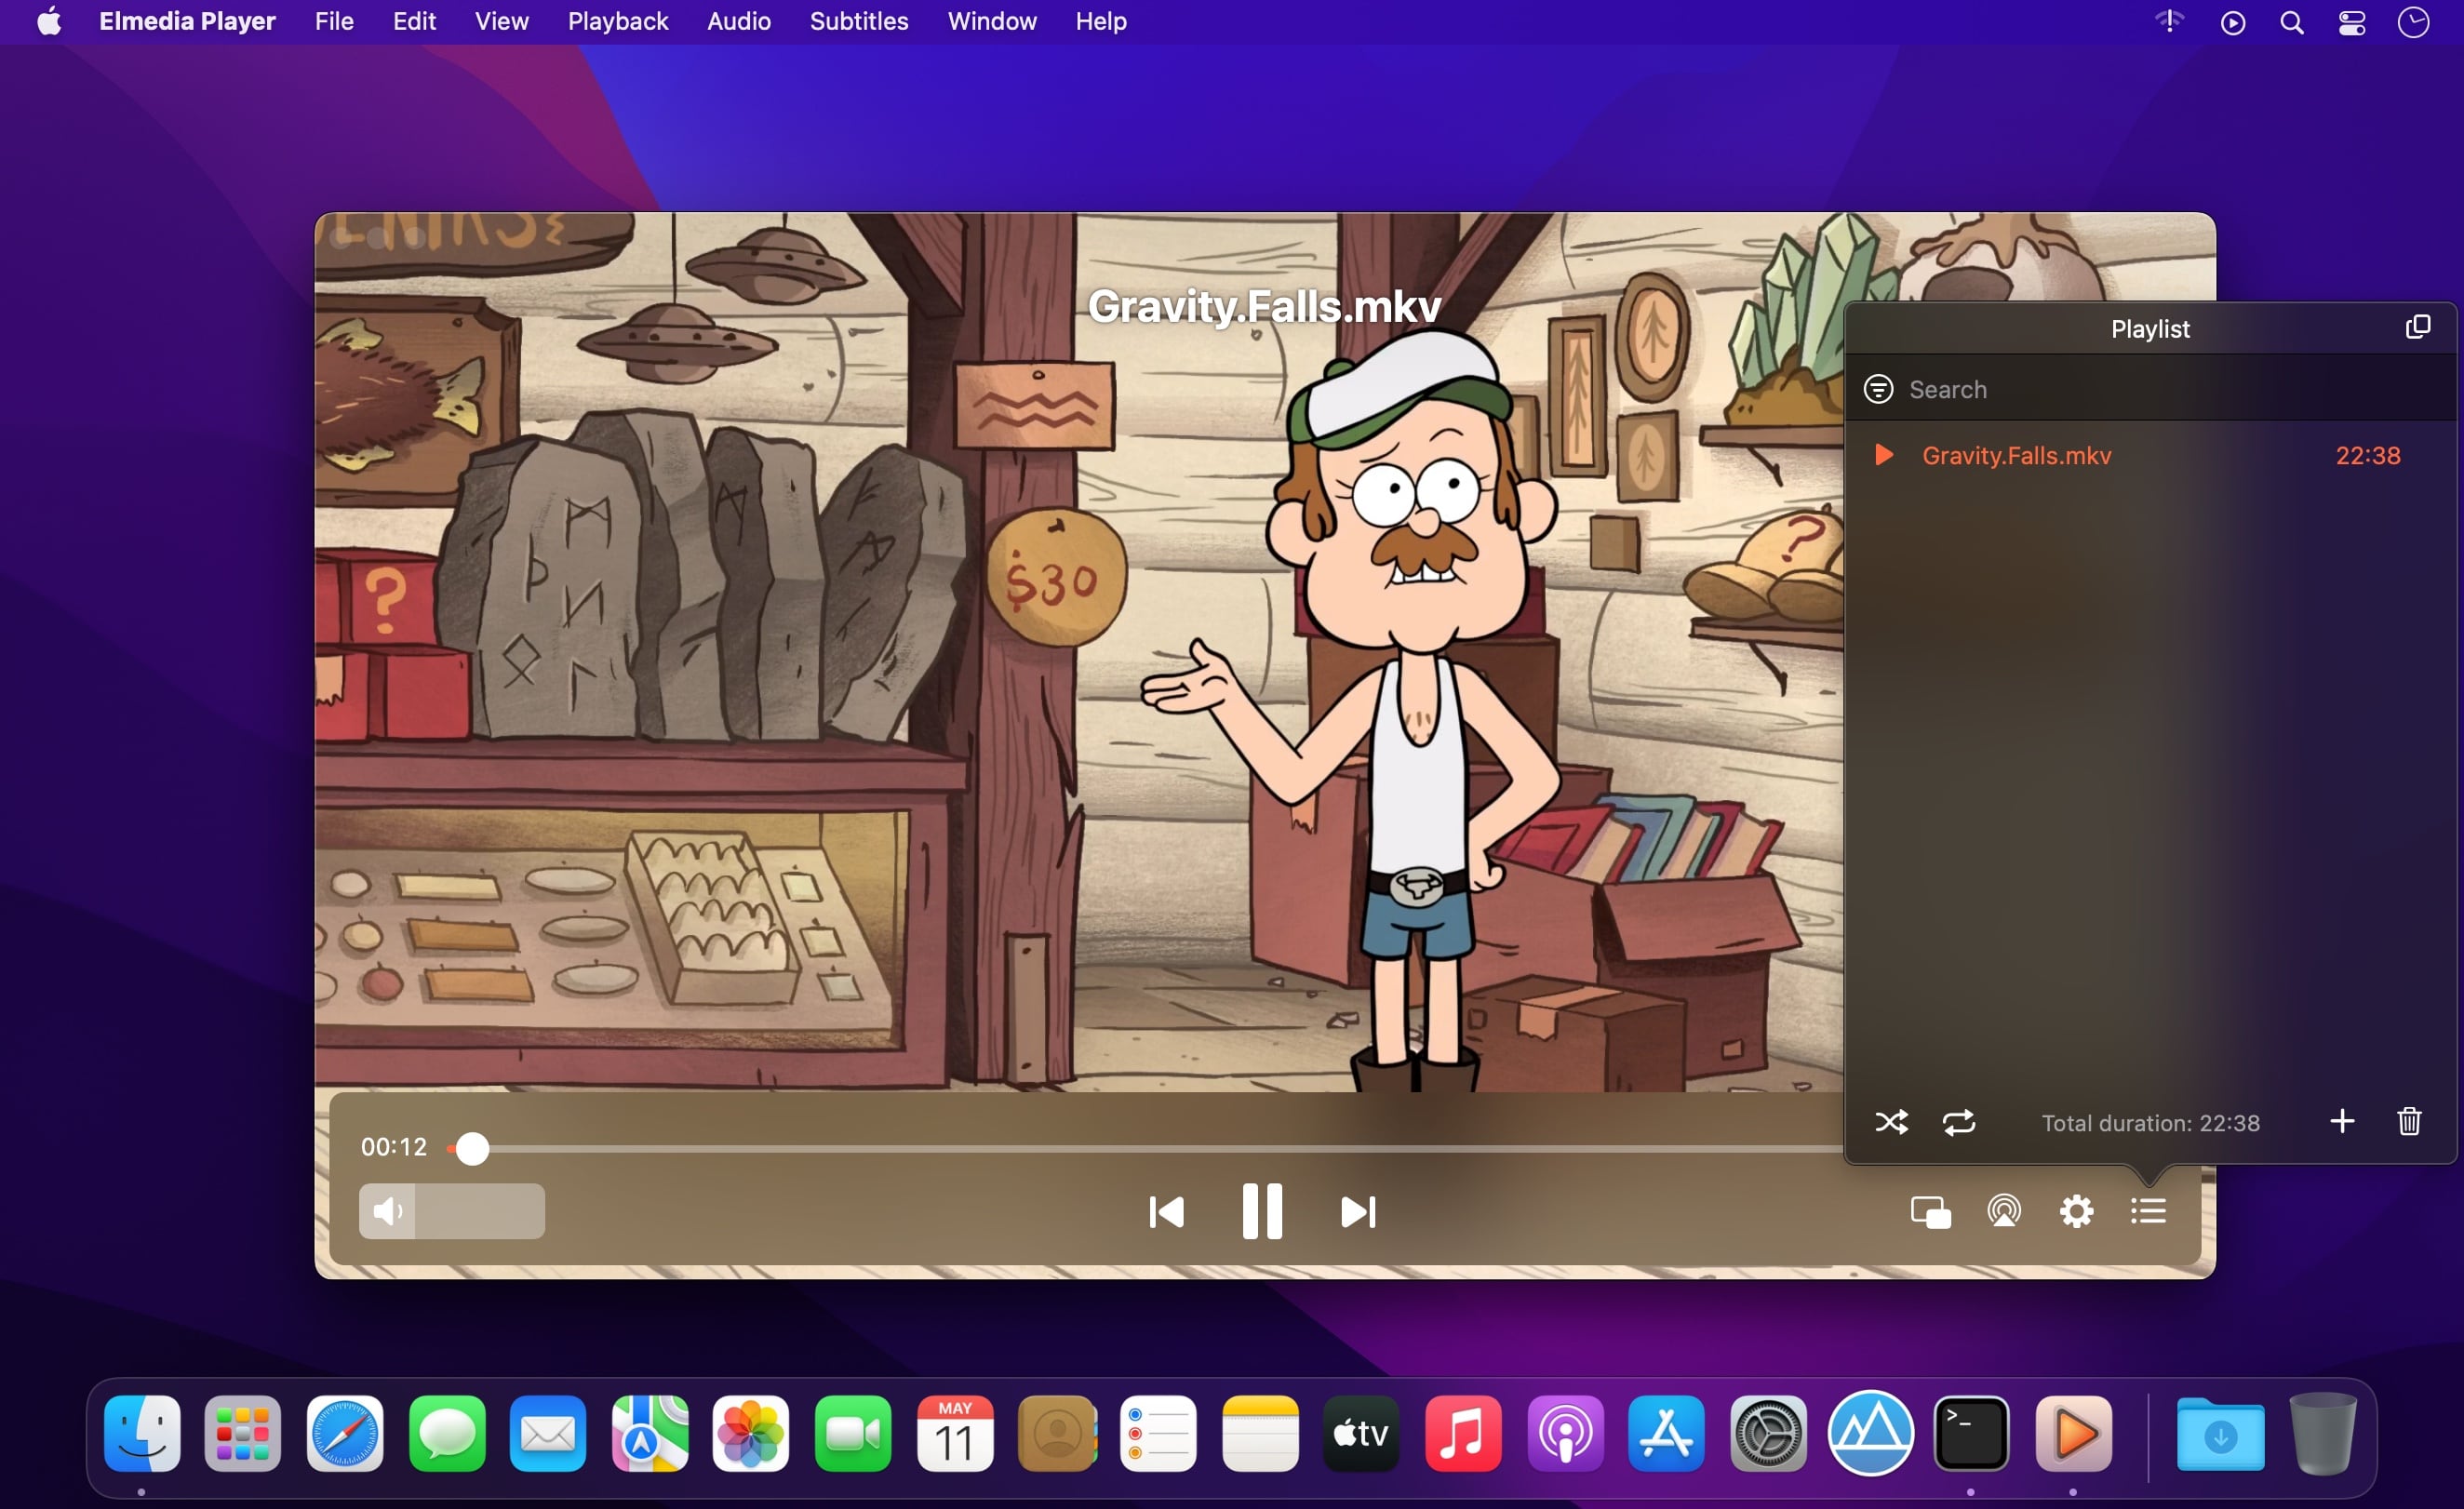This screenshot has height=1509, width=2464.
Task: Pause the video playback
Action: [x=1261, y=1211]
